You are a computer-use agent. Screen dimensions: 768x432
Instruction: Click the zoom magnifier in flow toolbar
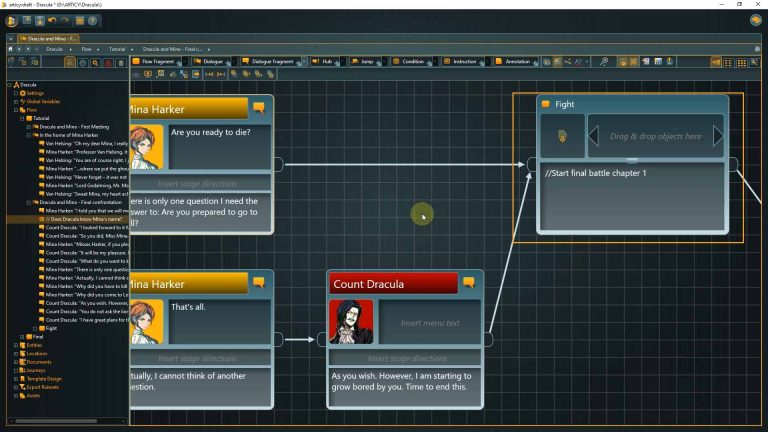604,61
